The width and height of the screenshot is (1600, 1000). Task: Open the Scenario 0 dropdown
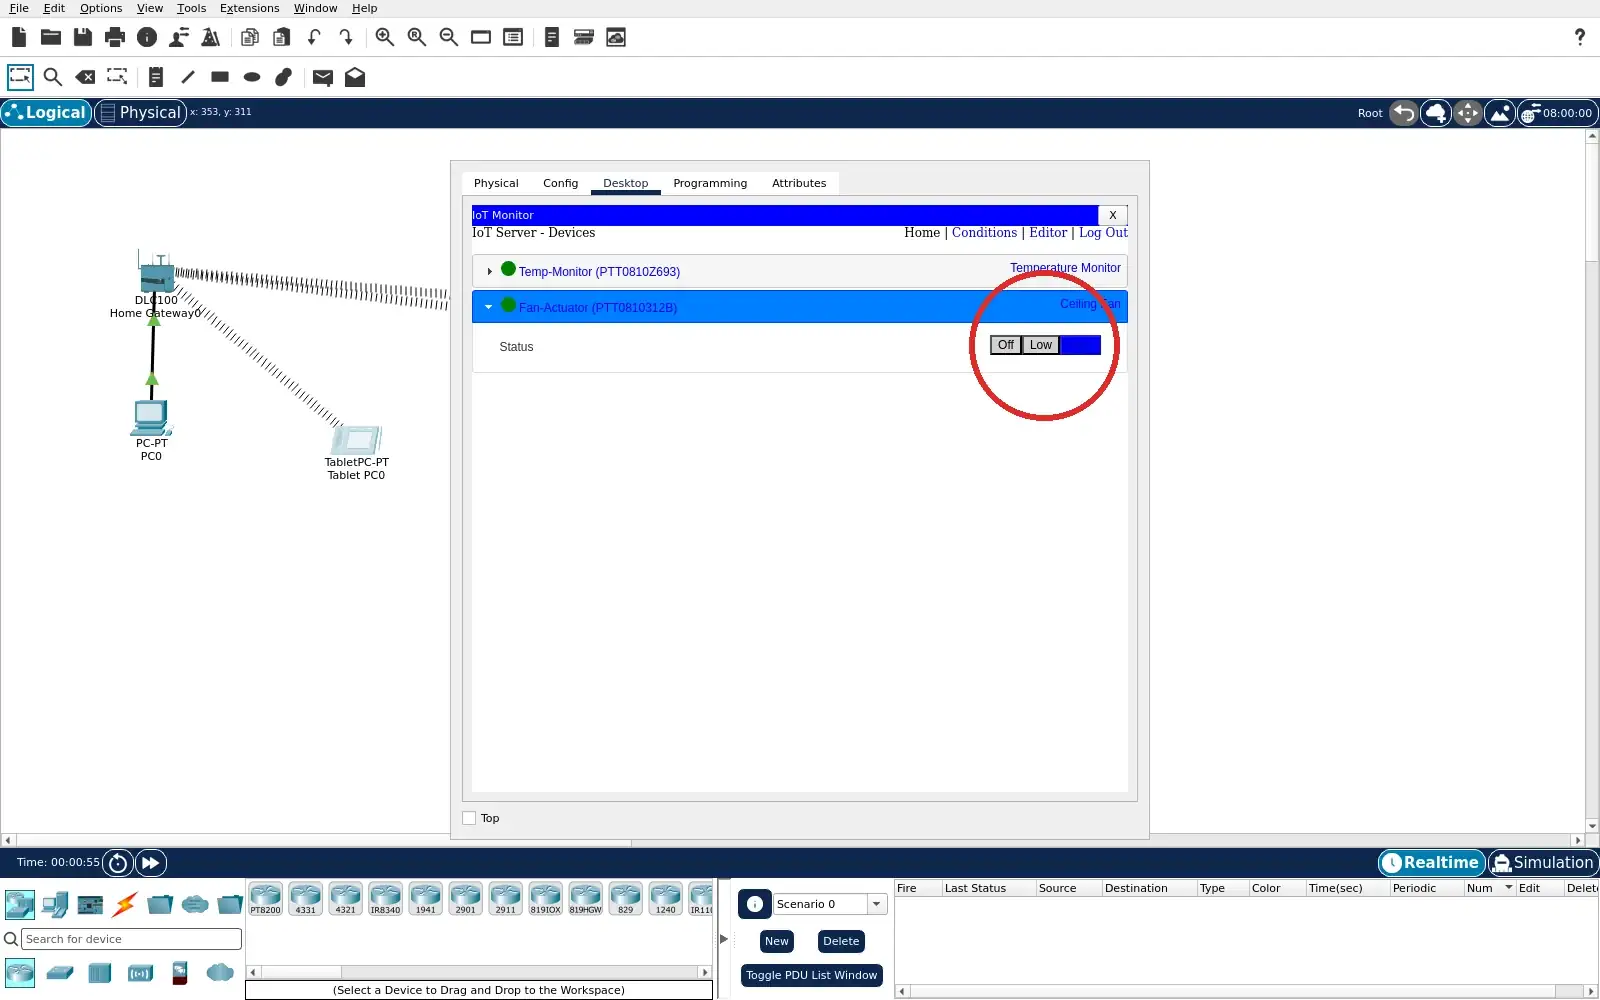(x=877, y=904)
